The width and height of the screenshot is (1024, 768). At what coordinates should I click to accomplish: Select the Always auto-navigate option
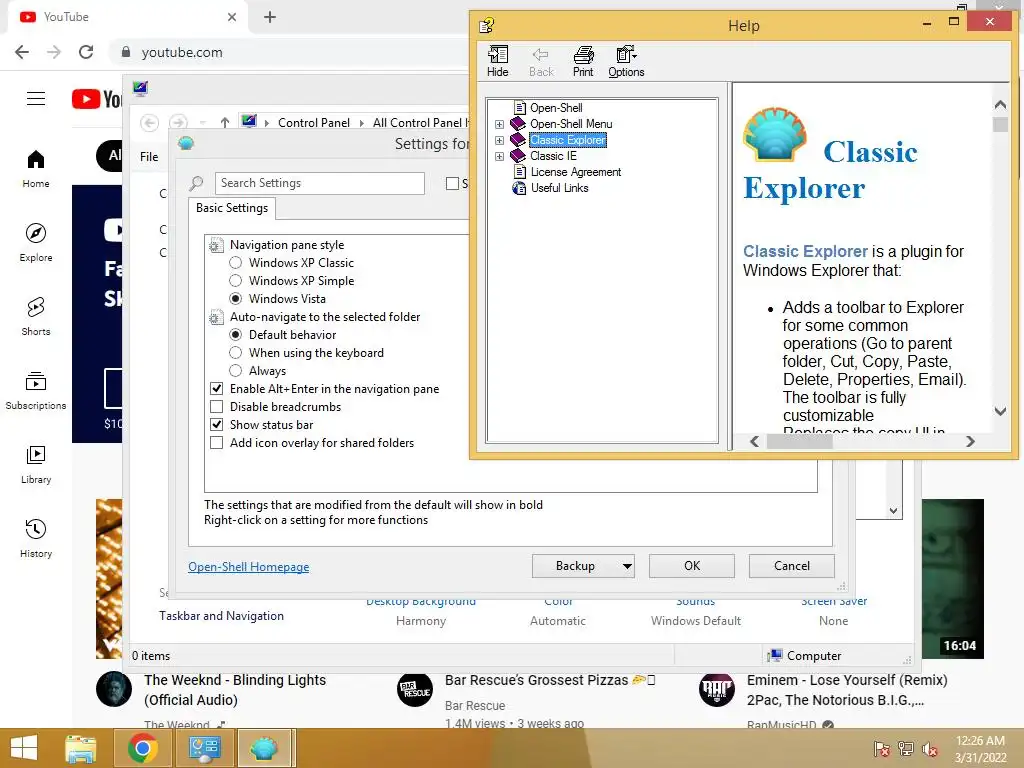click(236, 371)
